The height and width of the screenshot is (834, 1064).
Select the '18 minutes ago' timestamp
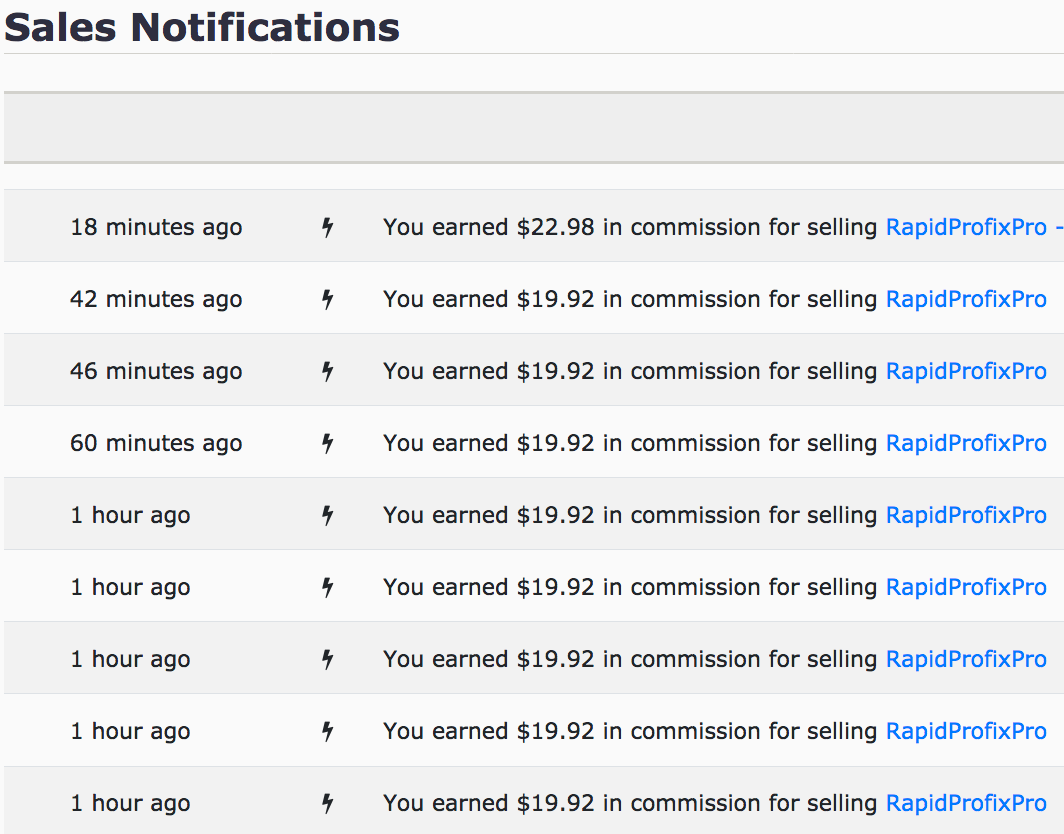click(156, 227)
